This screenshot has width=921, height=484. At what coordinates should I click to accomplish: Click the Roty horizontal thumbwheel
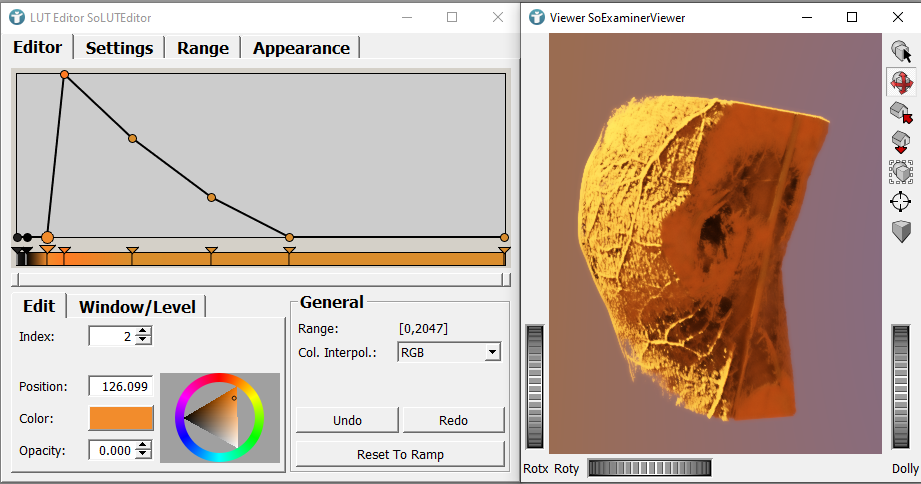(649, 468)
